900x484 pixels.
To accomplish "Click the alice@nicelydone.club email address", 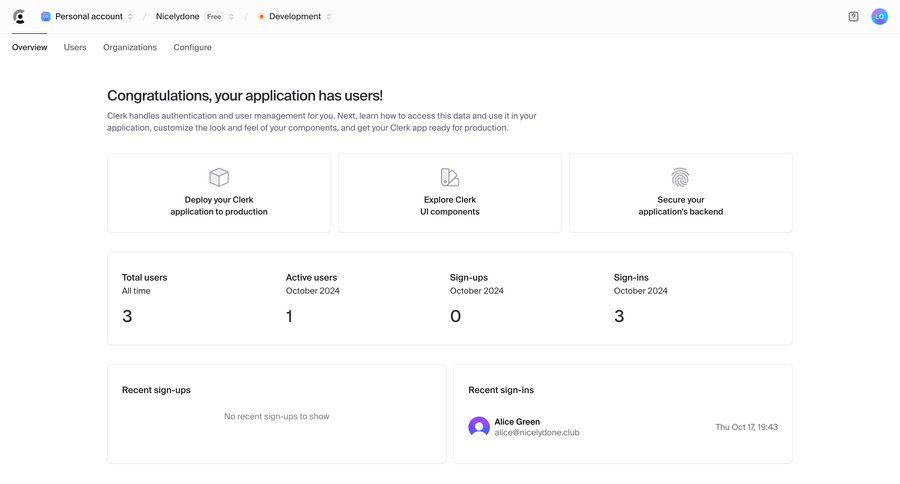I will [x=537, y=432].
